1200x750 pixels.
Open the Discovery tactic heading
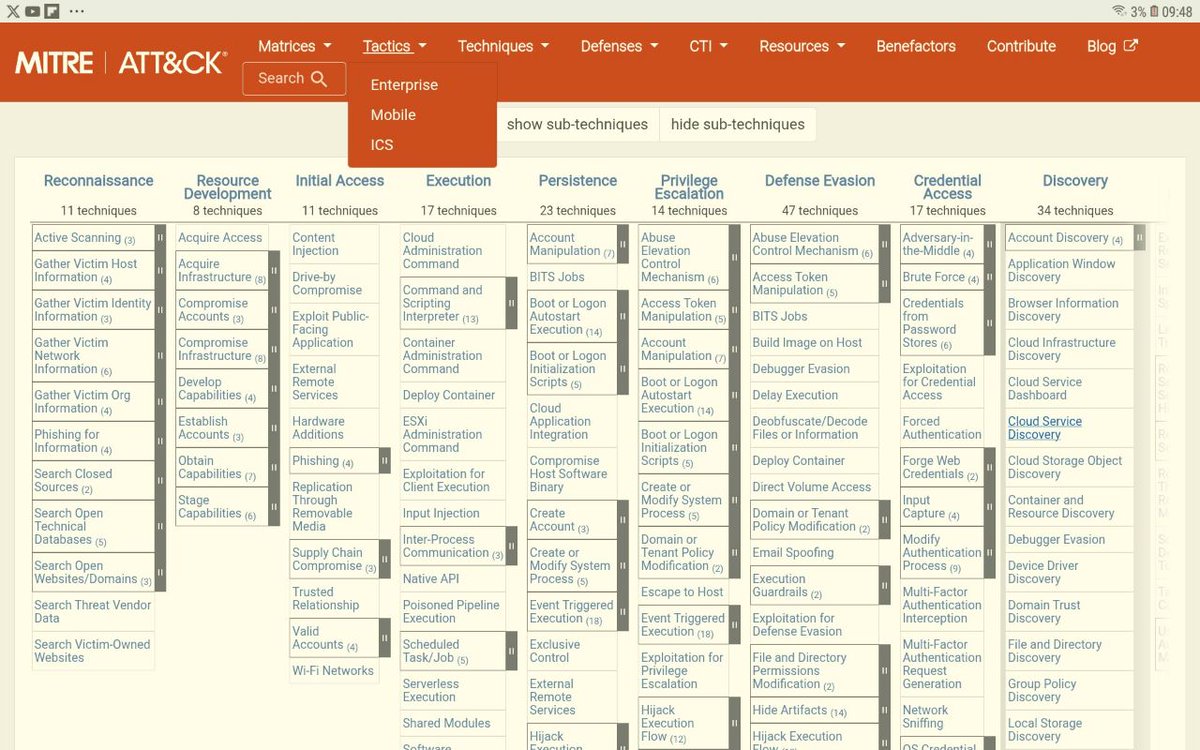[1075, 181]
